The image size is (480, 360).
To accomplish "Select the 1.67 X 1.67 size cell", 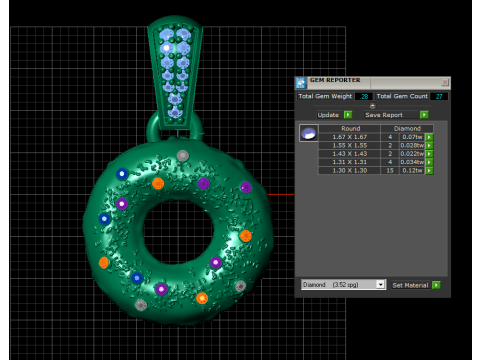I will [350, 137].
